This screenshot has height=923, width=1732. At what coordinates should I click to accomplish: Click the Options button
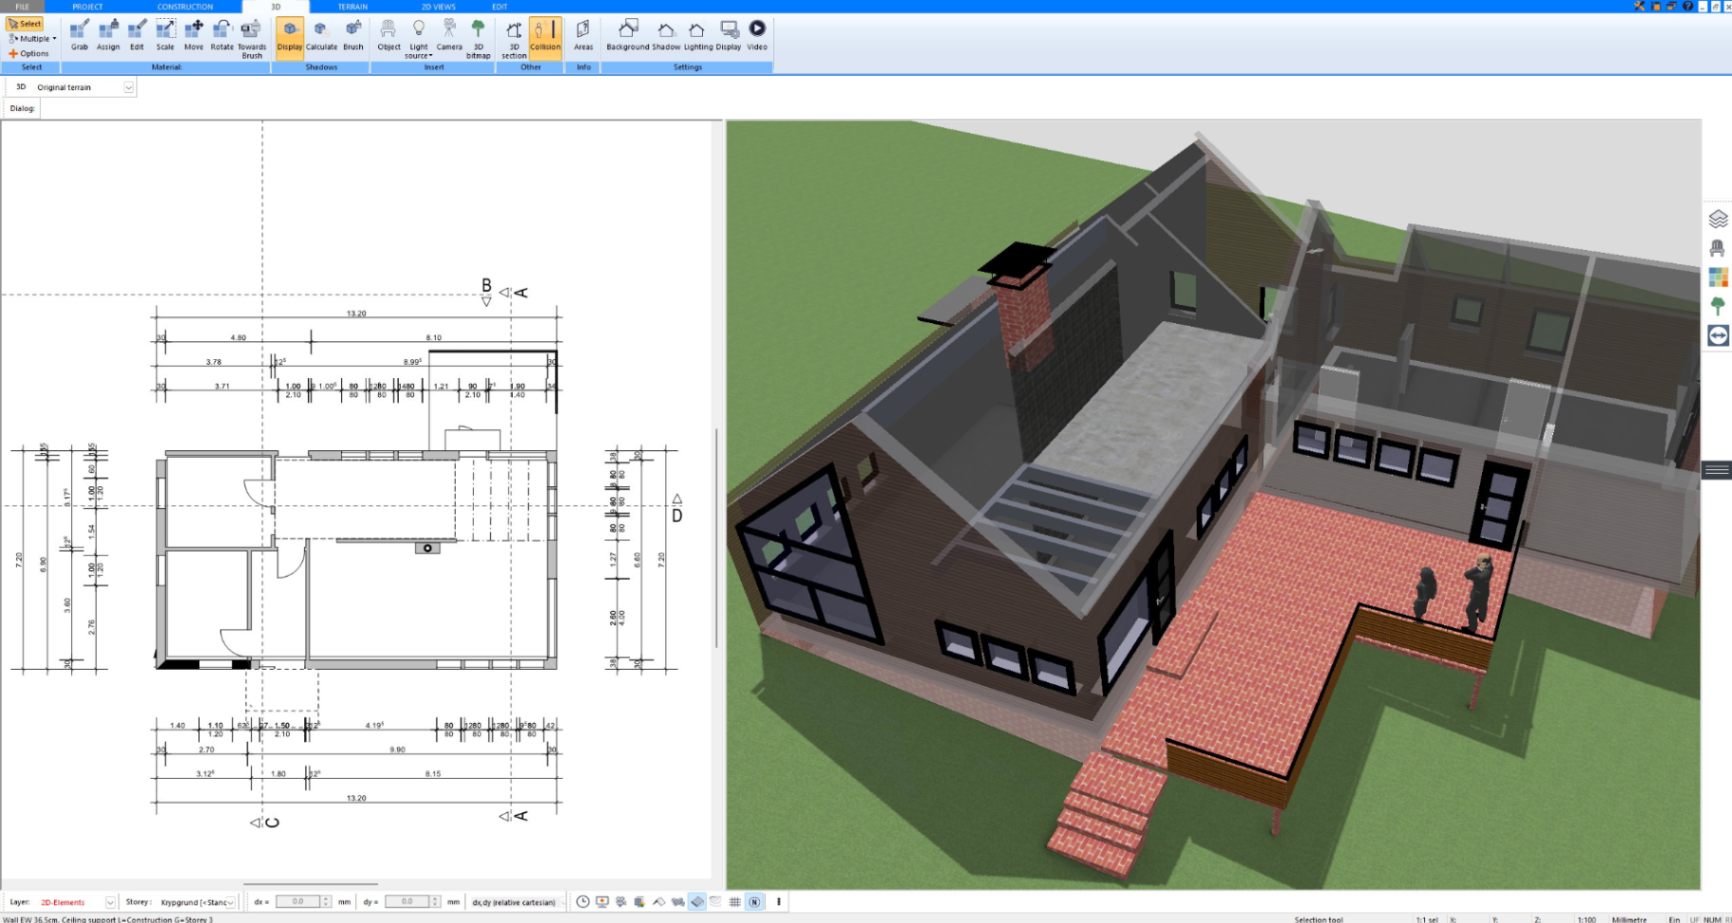click(29, 54)
